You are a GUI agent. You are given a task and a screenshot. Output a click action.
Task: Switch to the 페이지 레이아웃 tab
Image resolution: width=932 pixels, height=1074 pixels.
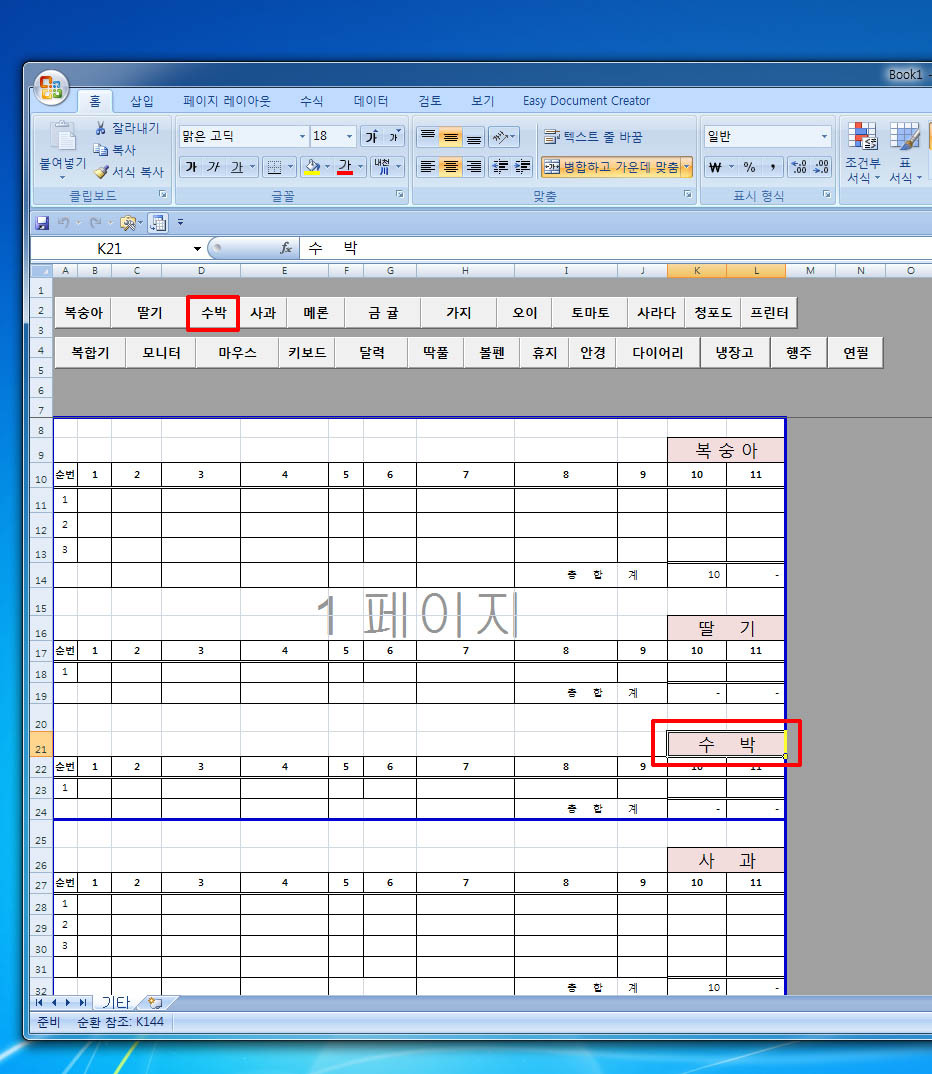pyautogui.click(x=227, y=101)
